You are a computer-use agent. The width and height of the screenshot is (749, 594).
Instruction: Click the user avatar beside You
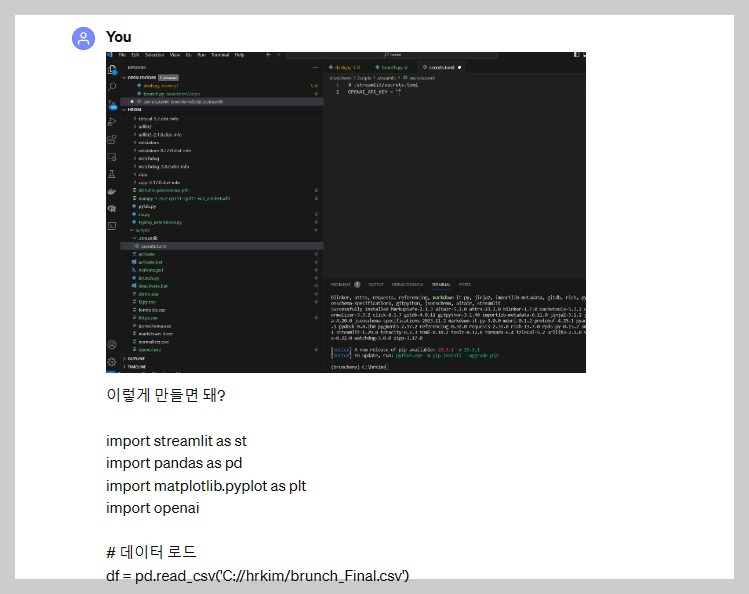[84, 38]
